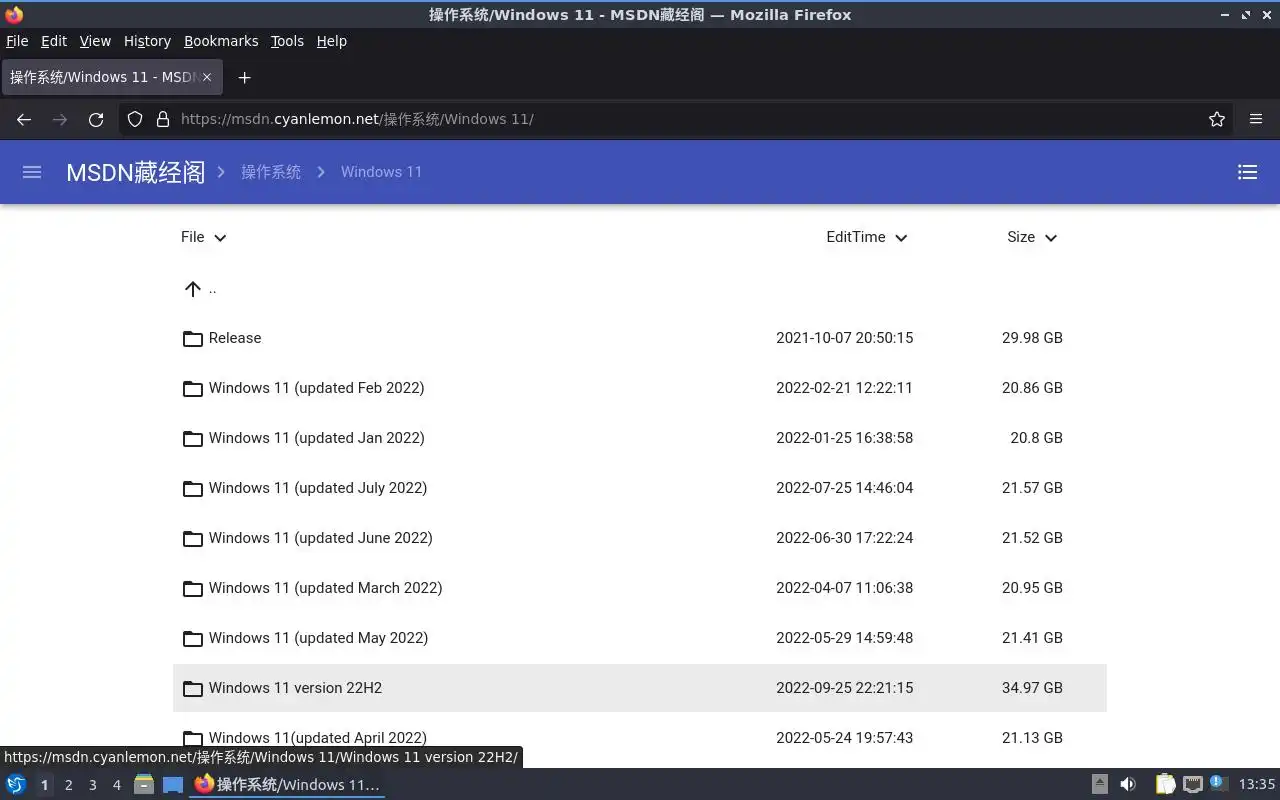The width and height of the screenshot is (1280, 800).
Task: Open the Tools menu
Action: click(287, 41)
